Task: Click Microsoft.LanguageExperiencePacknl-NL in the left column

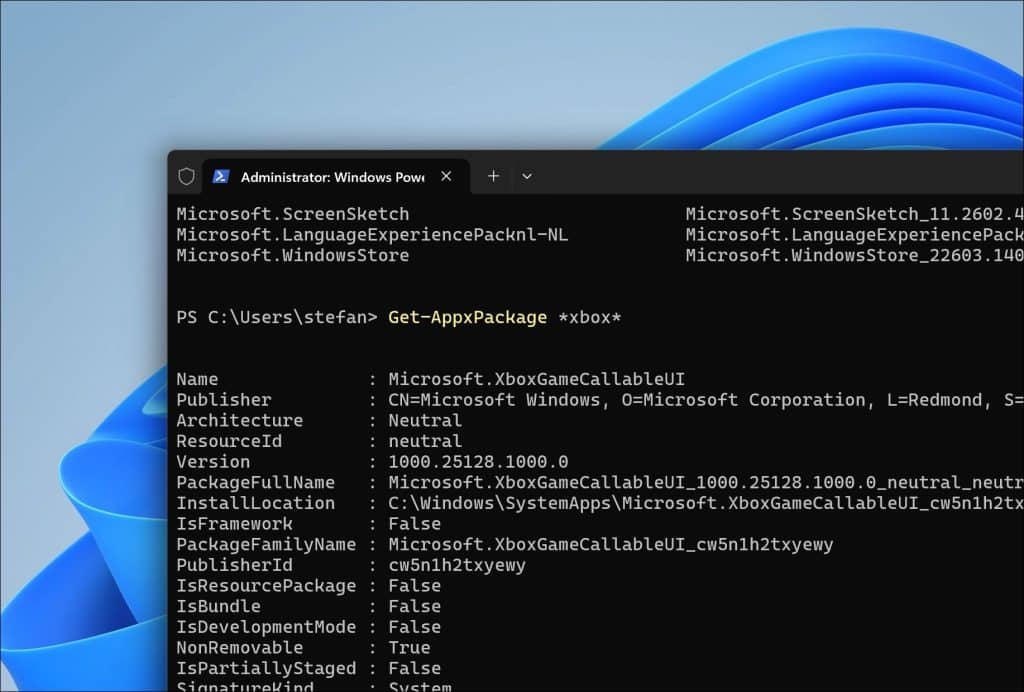Action: [x=372, y=235]
